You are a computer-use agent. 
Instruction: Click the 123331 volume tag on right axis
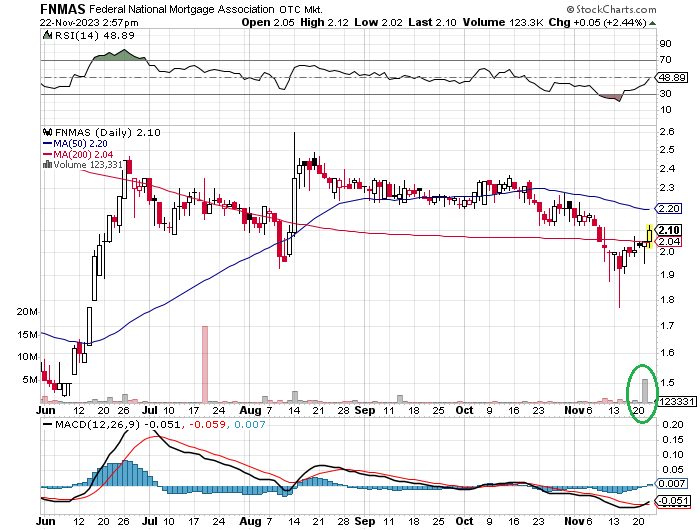676,401
